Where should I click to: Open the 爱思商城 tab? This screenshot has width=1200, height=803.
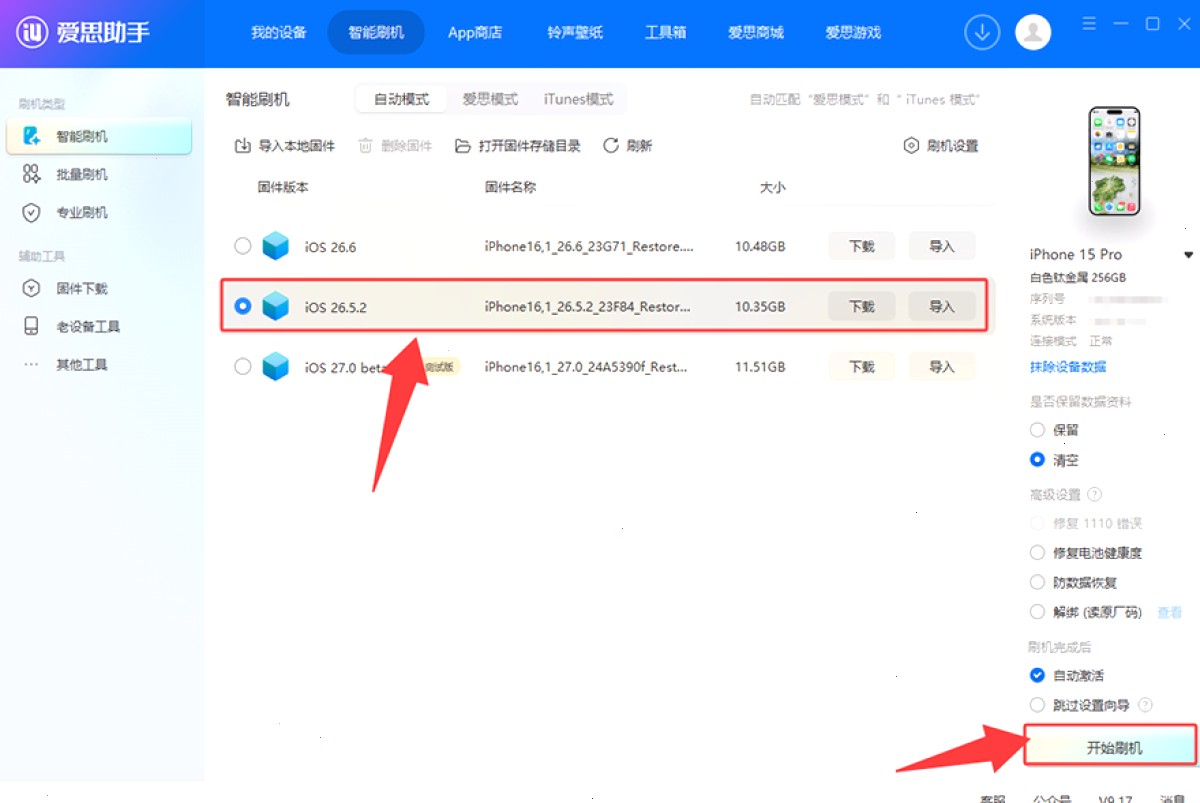point(756,32)
